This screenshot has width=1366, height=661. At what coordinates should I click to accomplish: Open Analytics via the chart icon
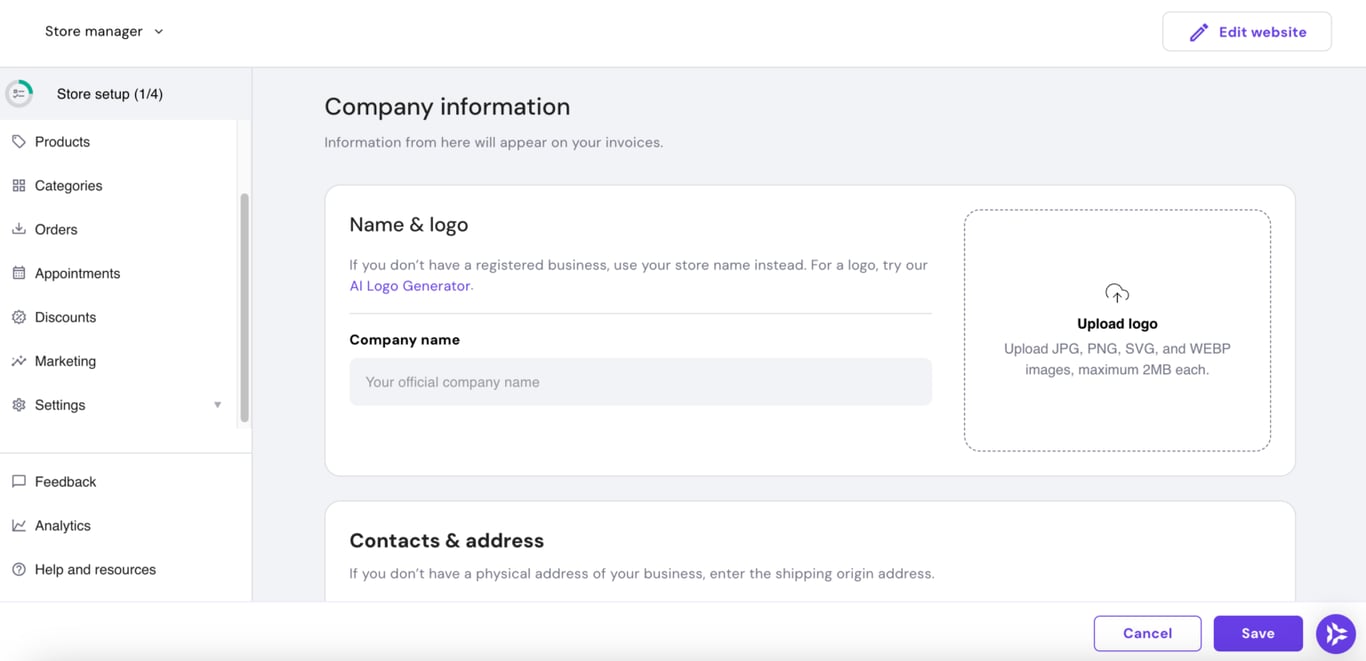tap(18, 525)
